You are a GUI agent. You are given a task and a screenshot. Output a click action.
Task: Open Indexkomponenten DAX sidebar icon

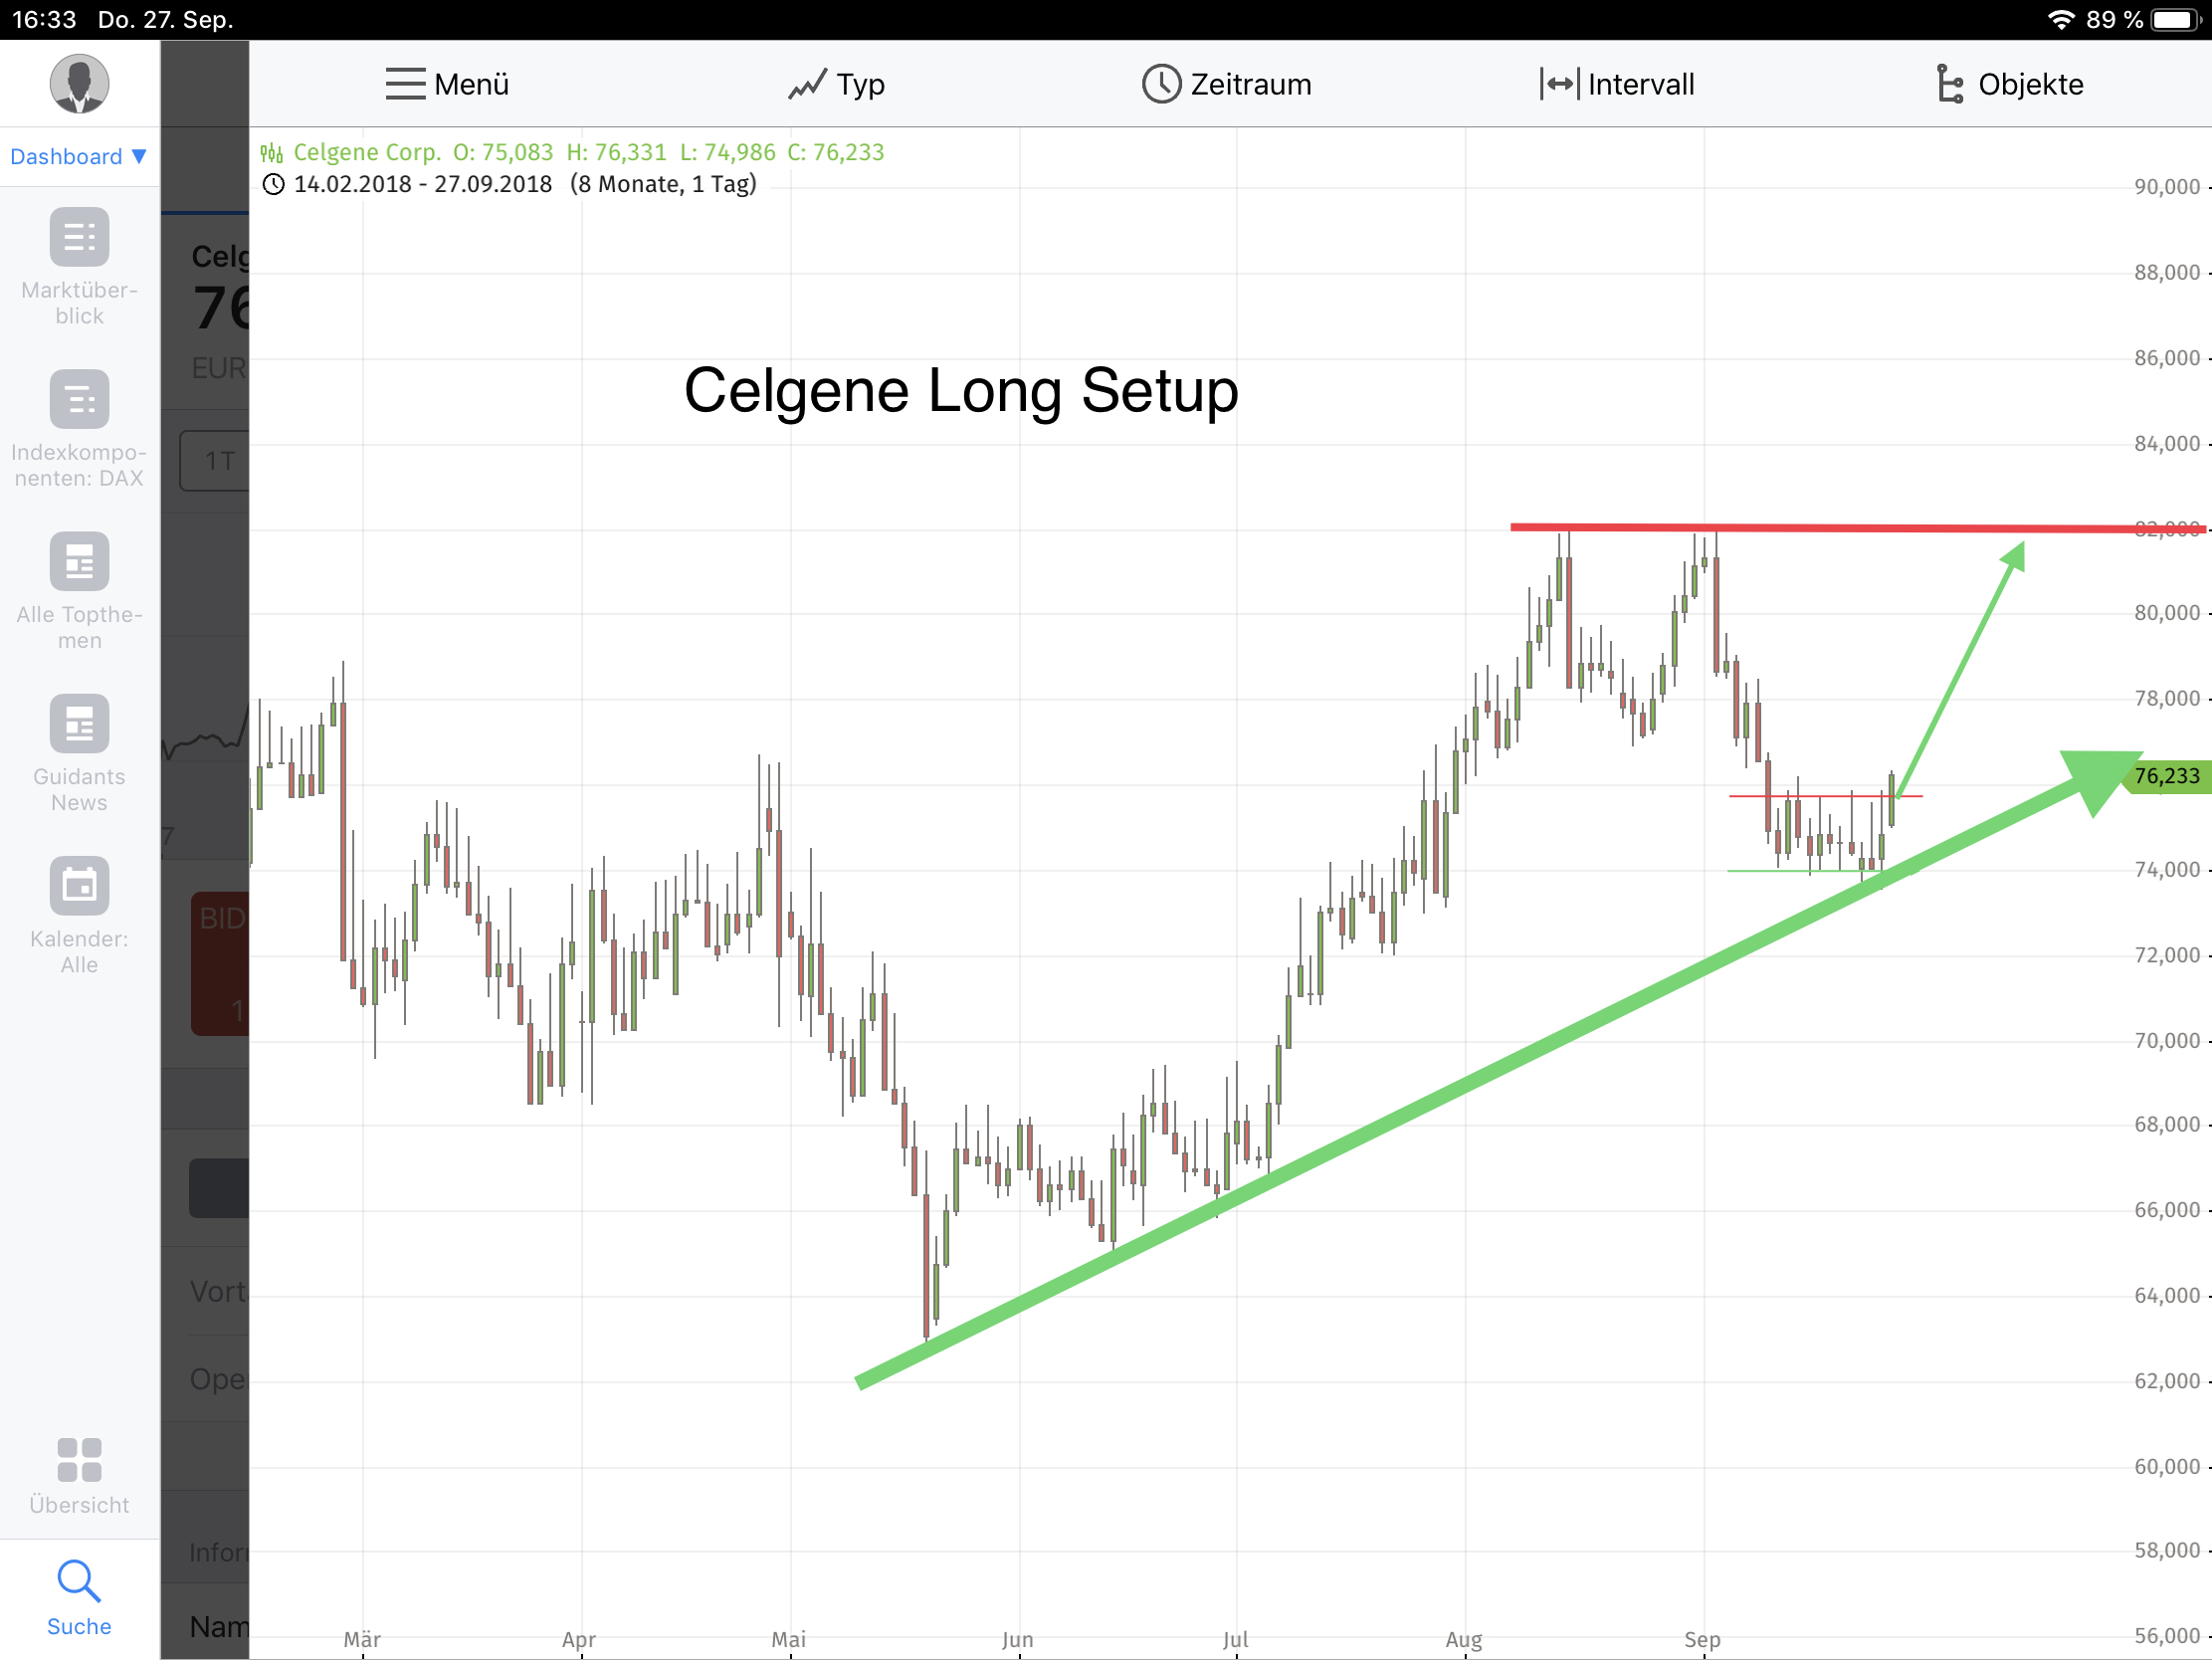click(x=79, y=400)
